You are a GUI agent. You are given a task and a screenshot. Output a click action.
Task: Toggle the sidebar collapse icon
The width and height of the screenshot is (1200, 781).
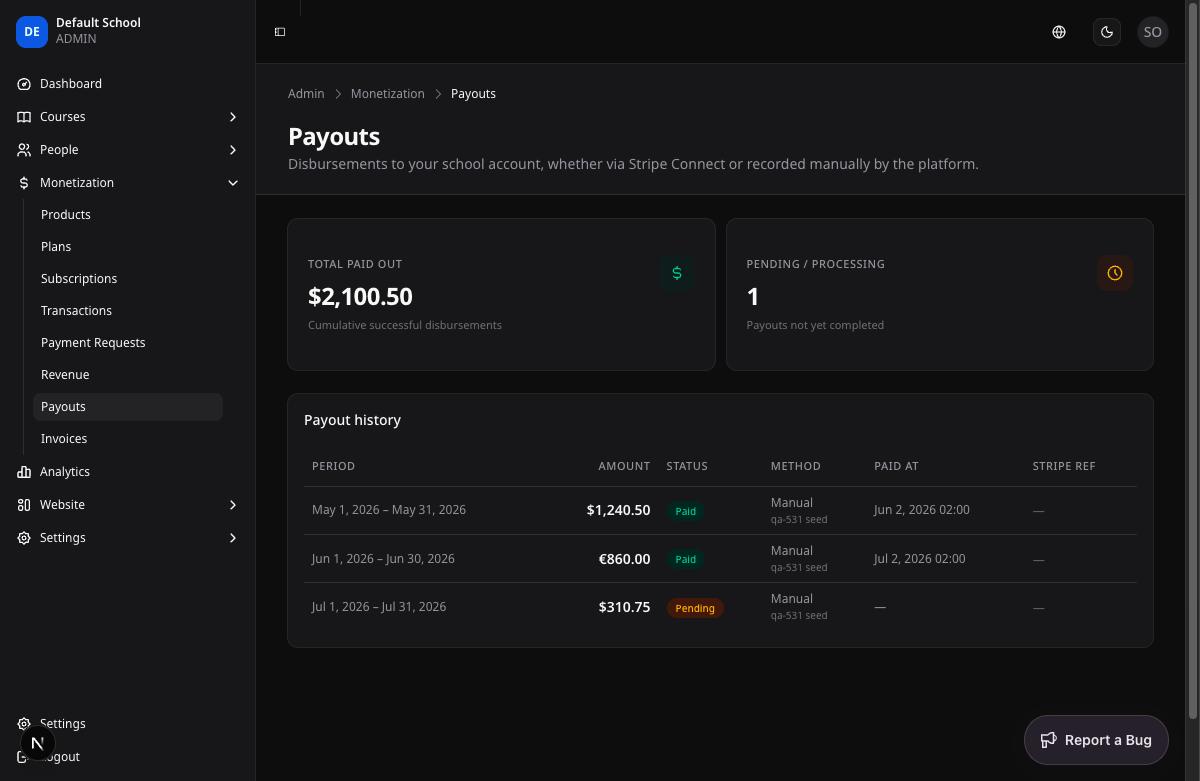(x=280, y=32)
